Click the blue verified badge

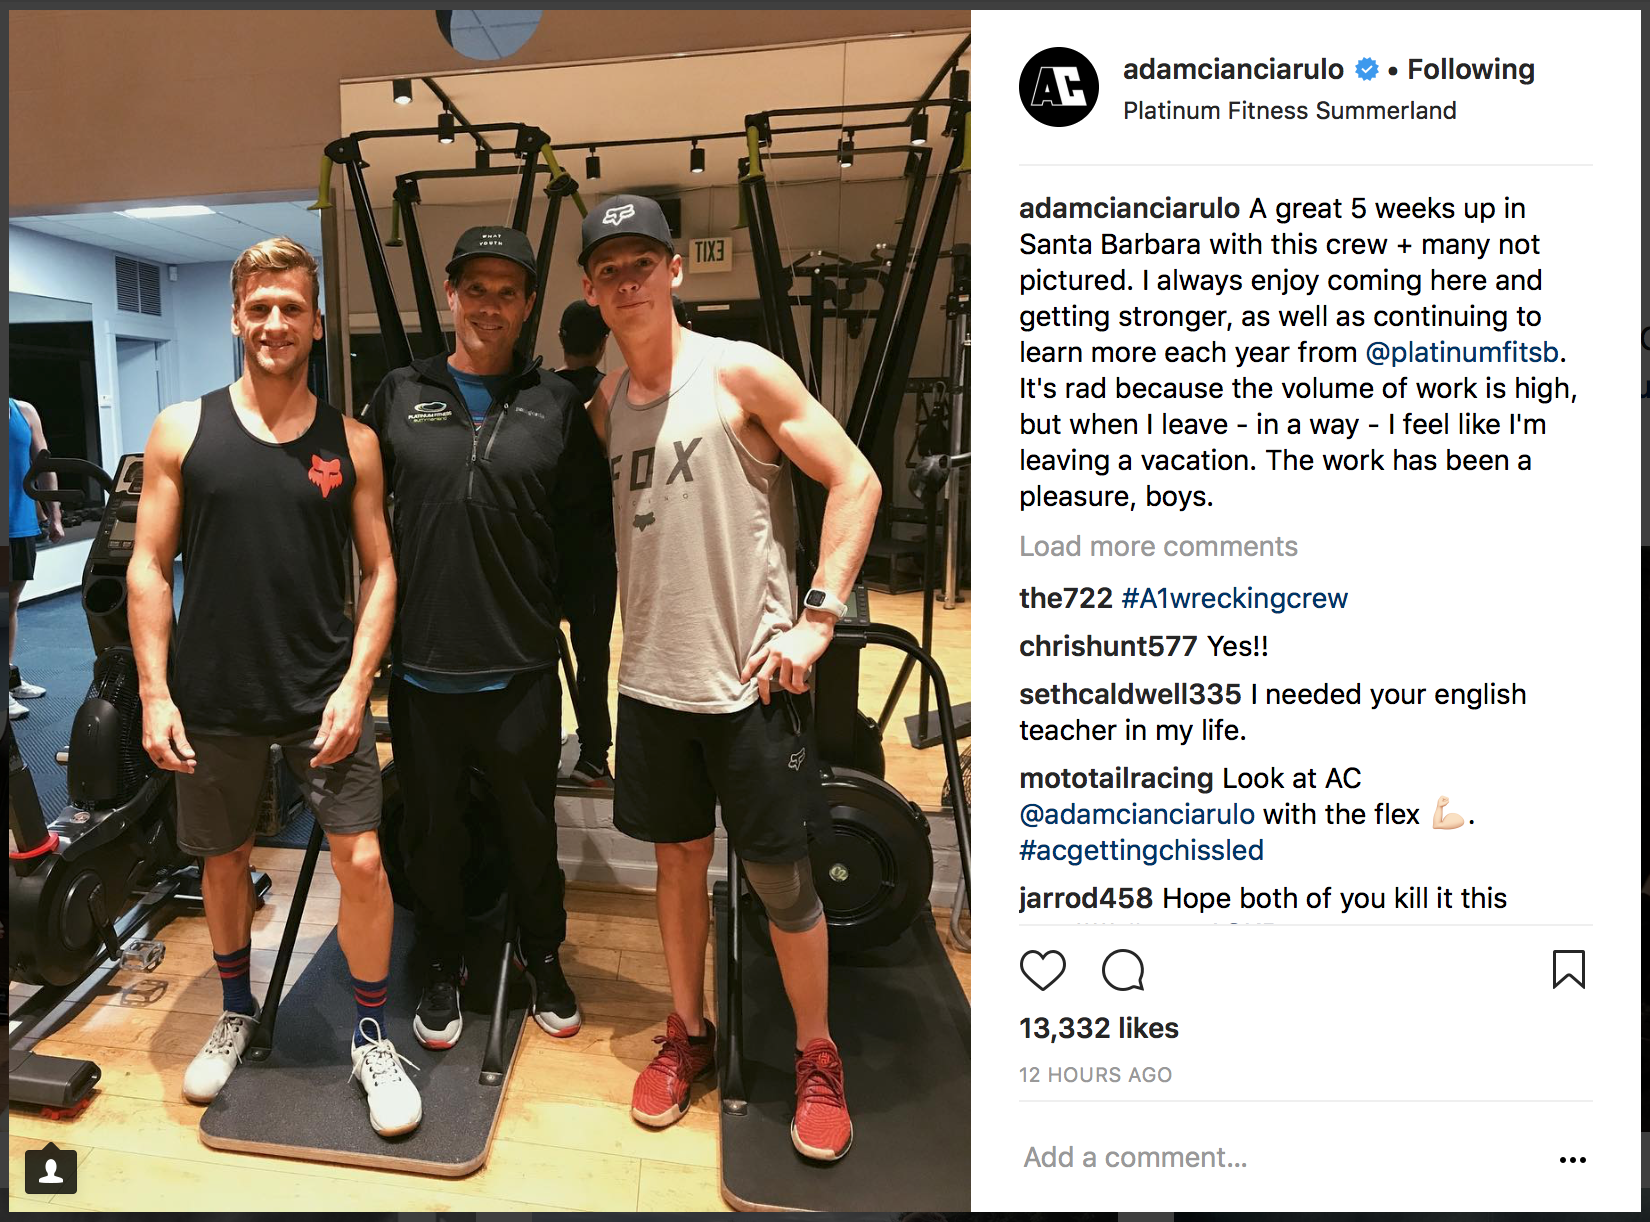(1366, 69)
